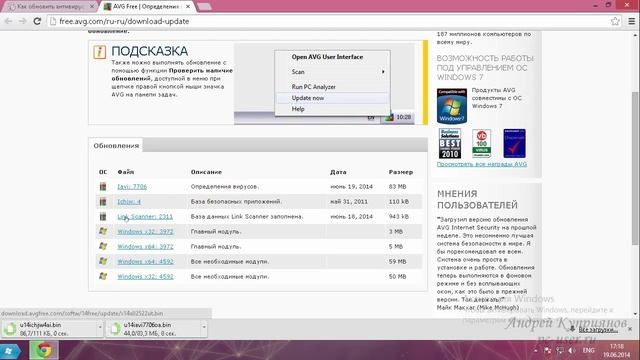Click the ENG language indicator

click(x=588, y=351)
